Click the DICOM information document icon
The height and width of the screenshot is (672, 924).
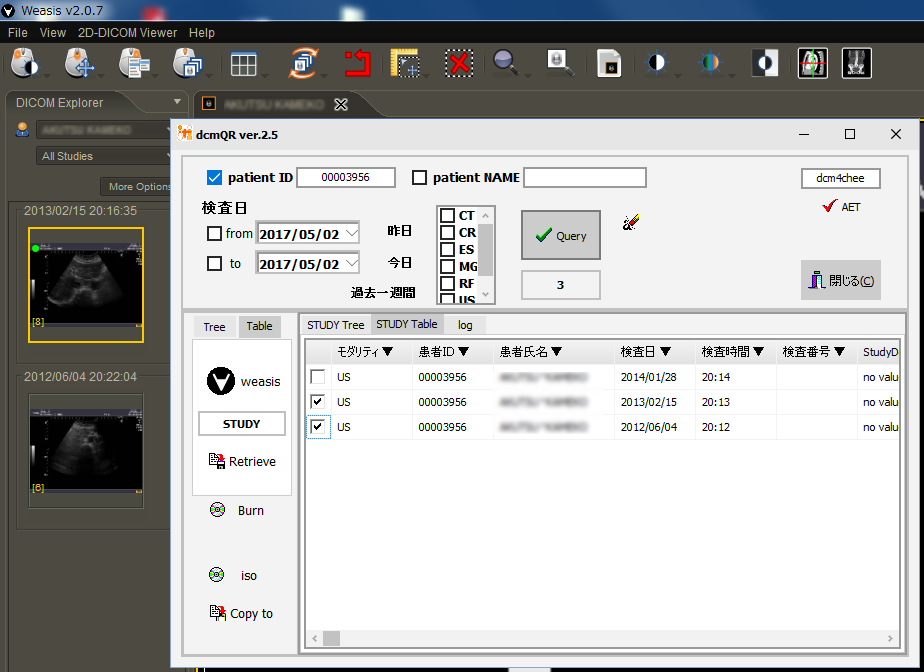[x=609, y=63]
